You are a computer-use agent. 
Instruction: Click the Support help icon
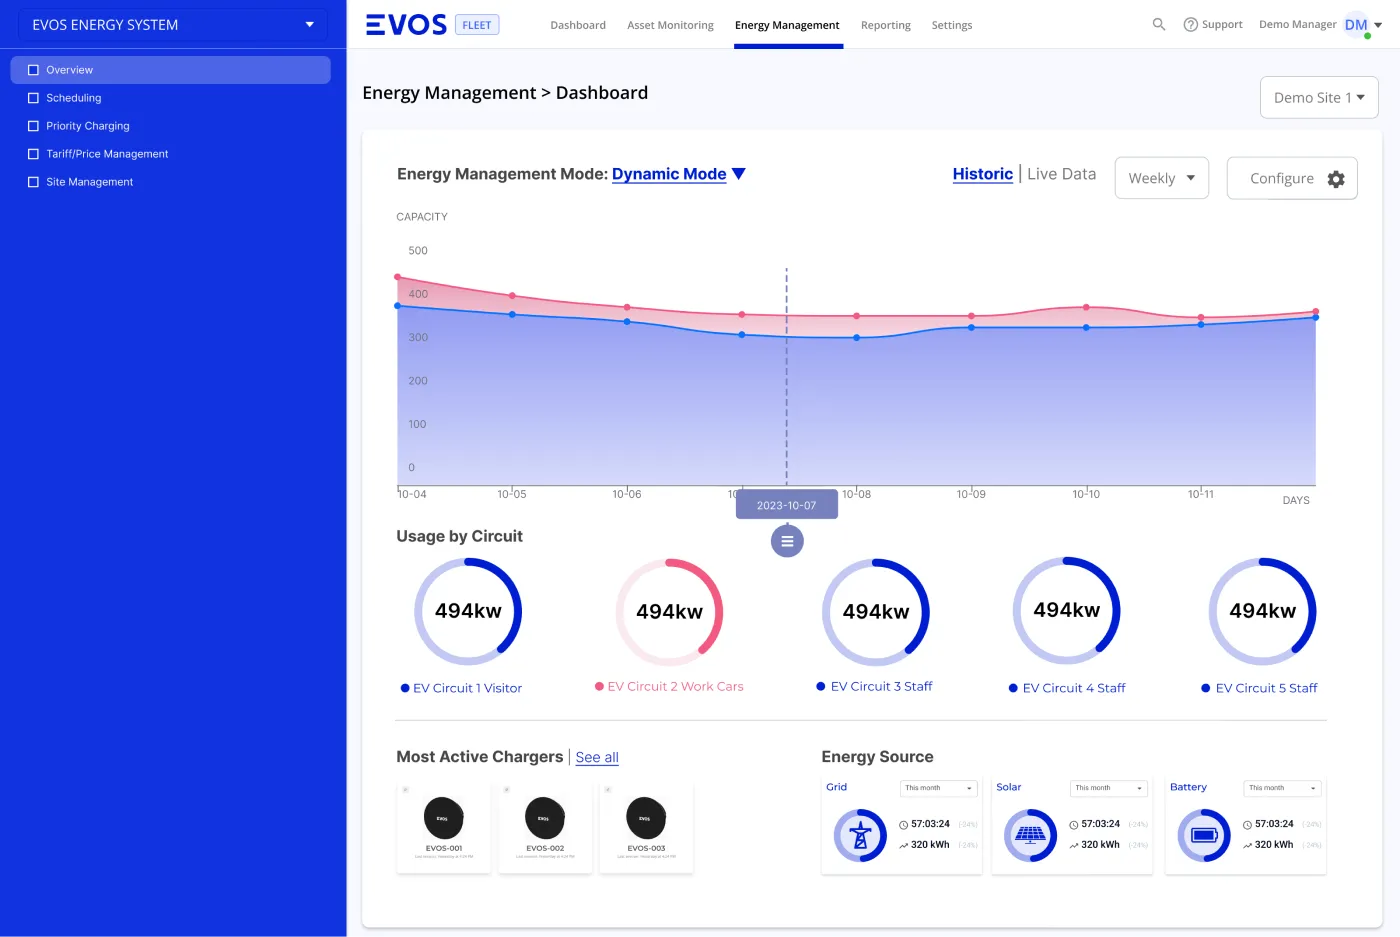(1189, 24)
